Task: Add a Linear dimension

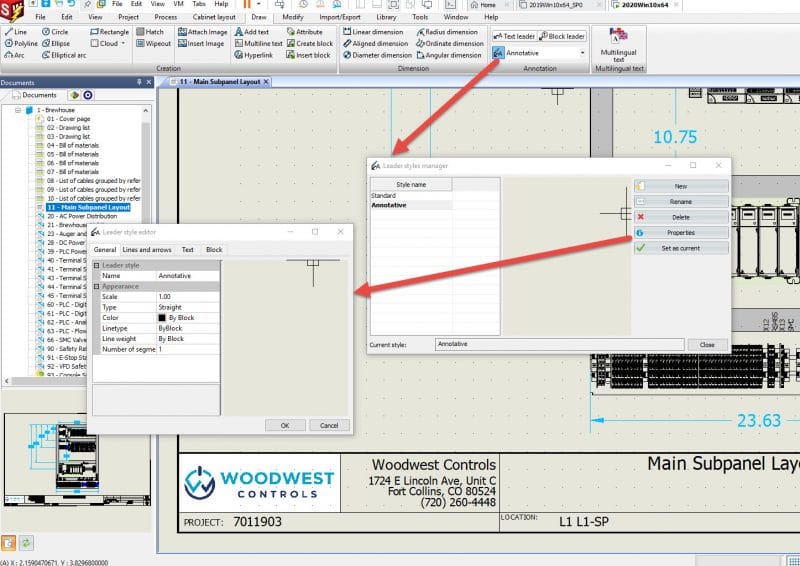Action: point(373,32)
